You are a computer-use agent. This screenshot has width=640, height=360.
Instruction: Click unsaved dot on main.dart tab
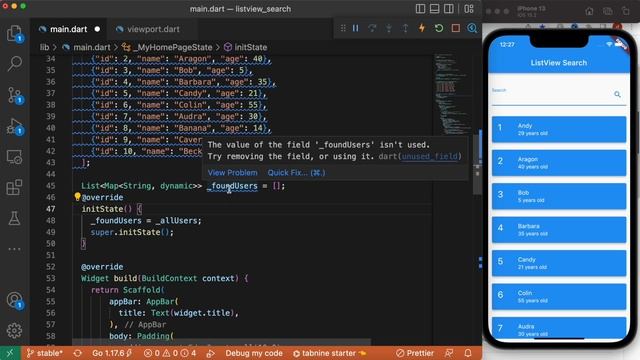click(97, 29)
